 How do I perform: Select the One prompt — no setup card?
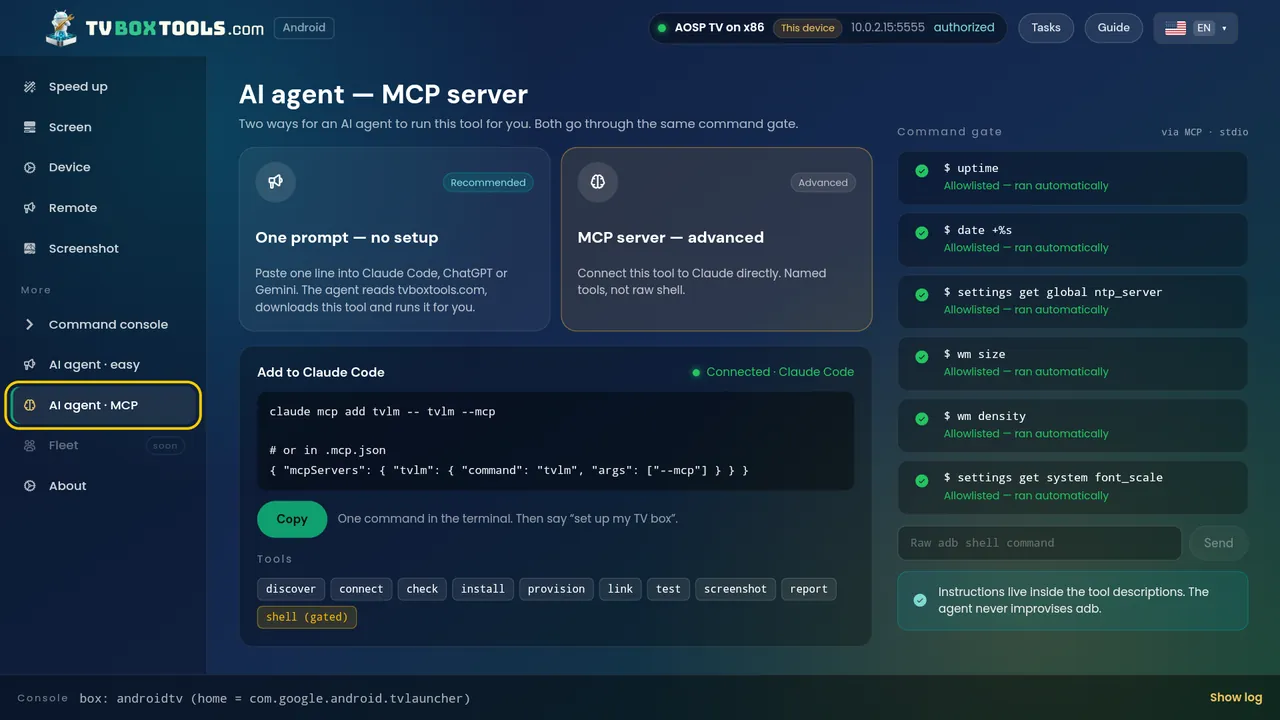click(394, 239)
